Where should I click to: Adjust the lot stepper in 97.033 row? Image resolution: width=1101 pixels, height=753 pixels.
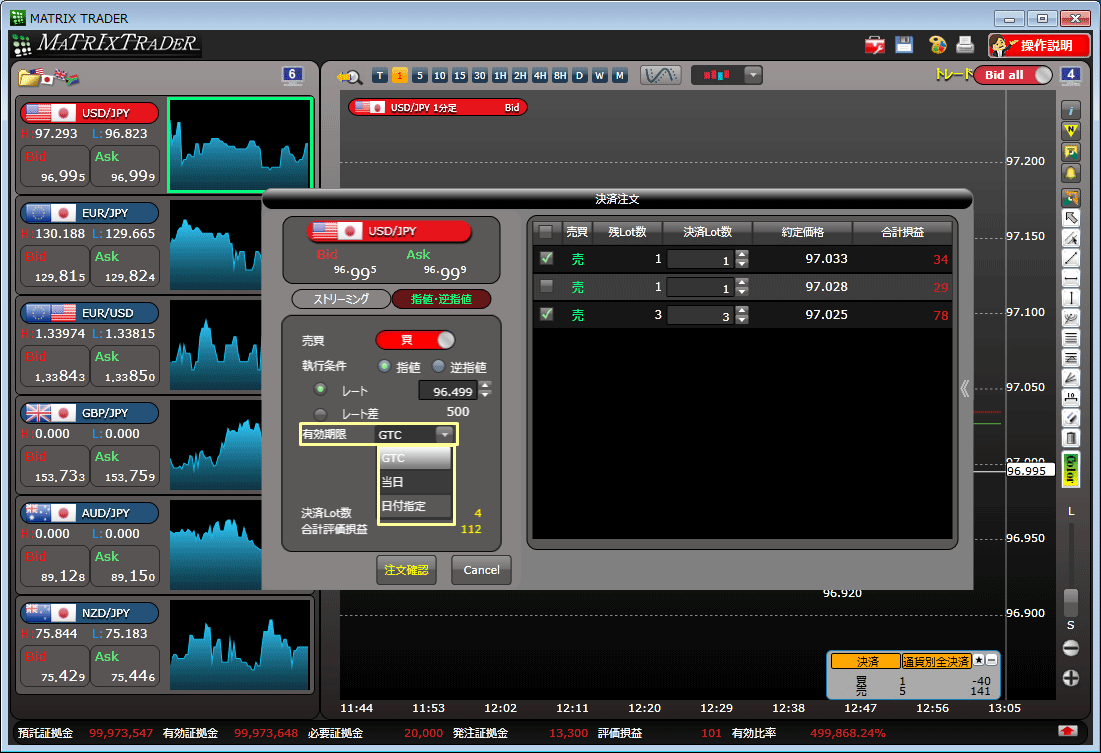tap(742, 259)
